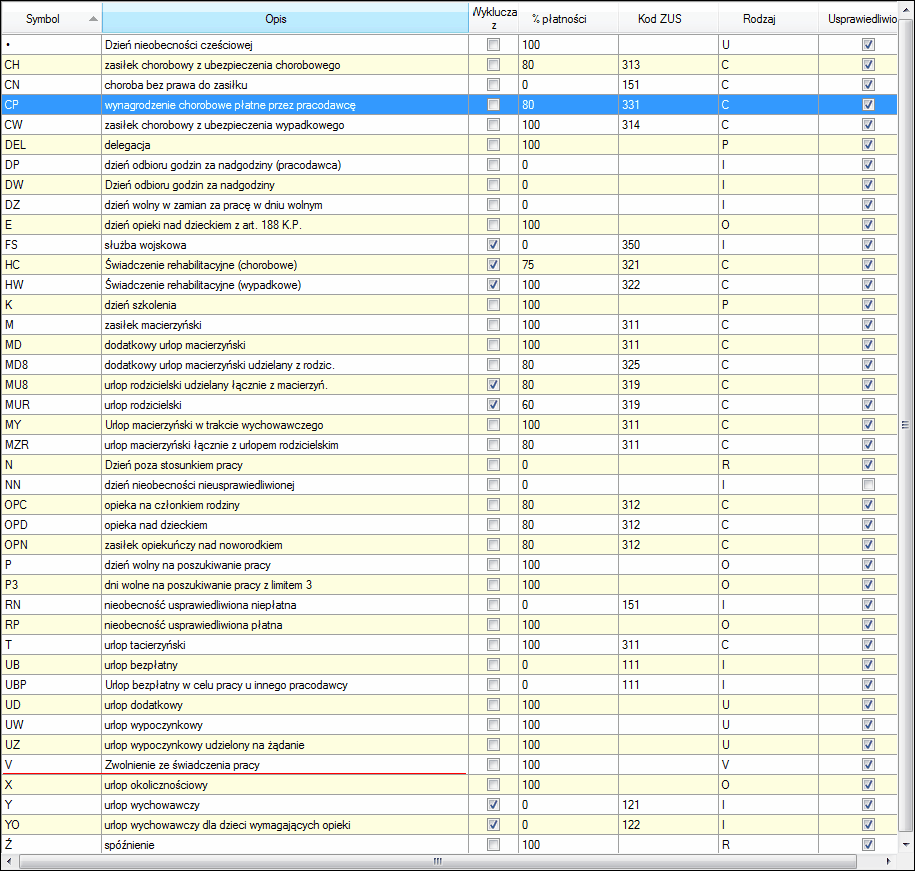The width and height of the screenshot is (915, 871).
Task: Click the vertical scrollbar up arrow
Action: click(906, 12)
